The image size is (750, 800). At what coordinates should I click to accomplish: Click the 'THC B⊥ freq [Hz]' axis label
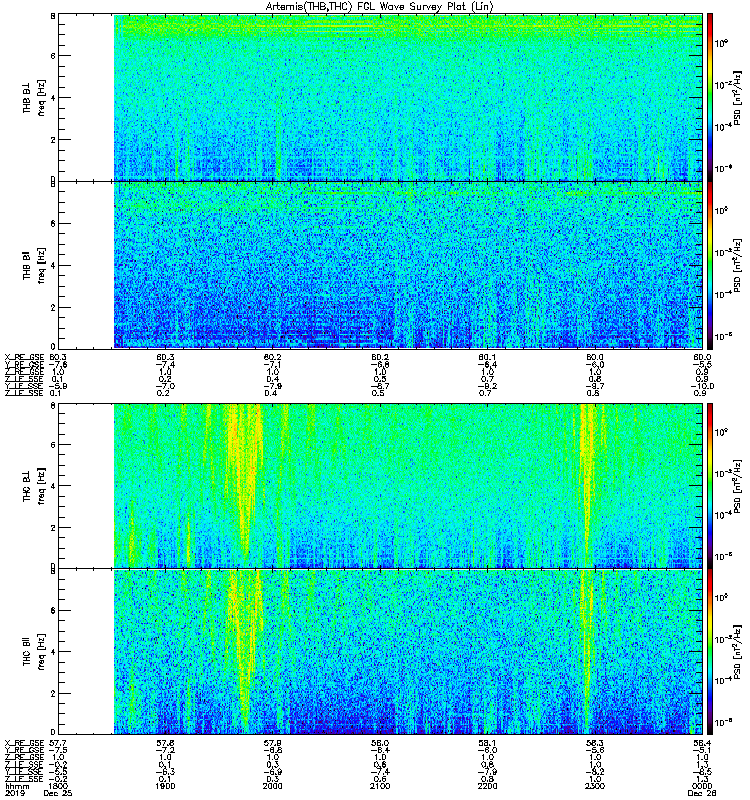[x=34, y=486]
